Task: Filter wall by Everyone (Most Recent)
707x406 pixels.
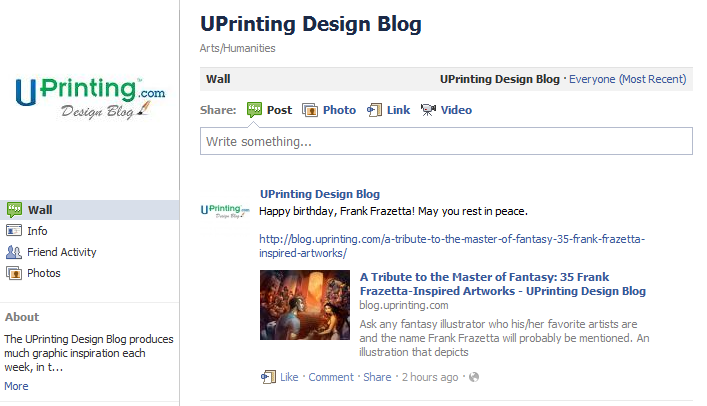Action: click(628, 79)
